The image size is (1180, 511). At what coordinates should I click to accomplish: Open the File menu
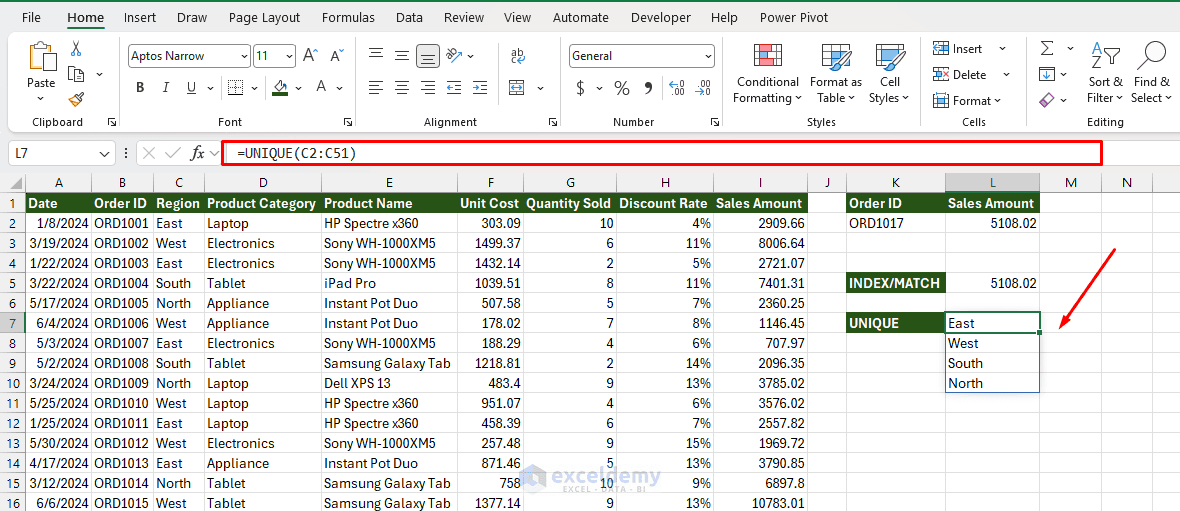coord(32,17)
